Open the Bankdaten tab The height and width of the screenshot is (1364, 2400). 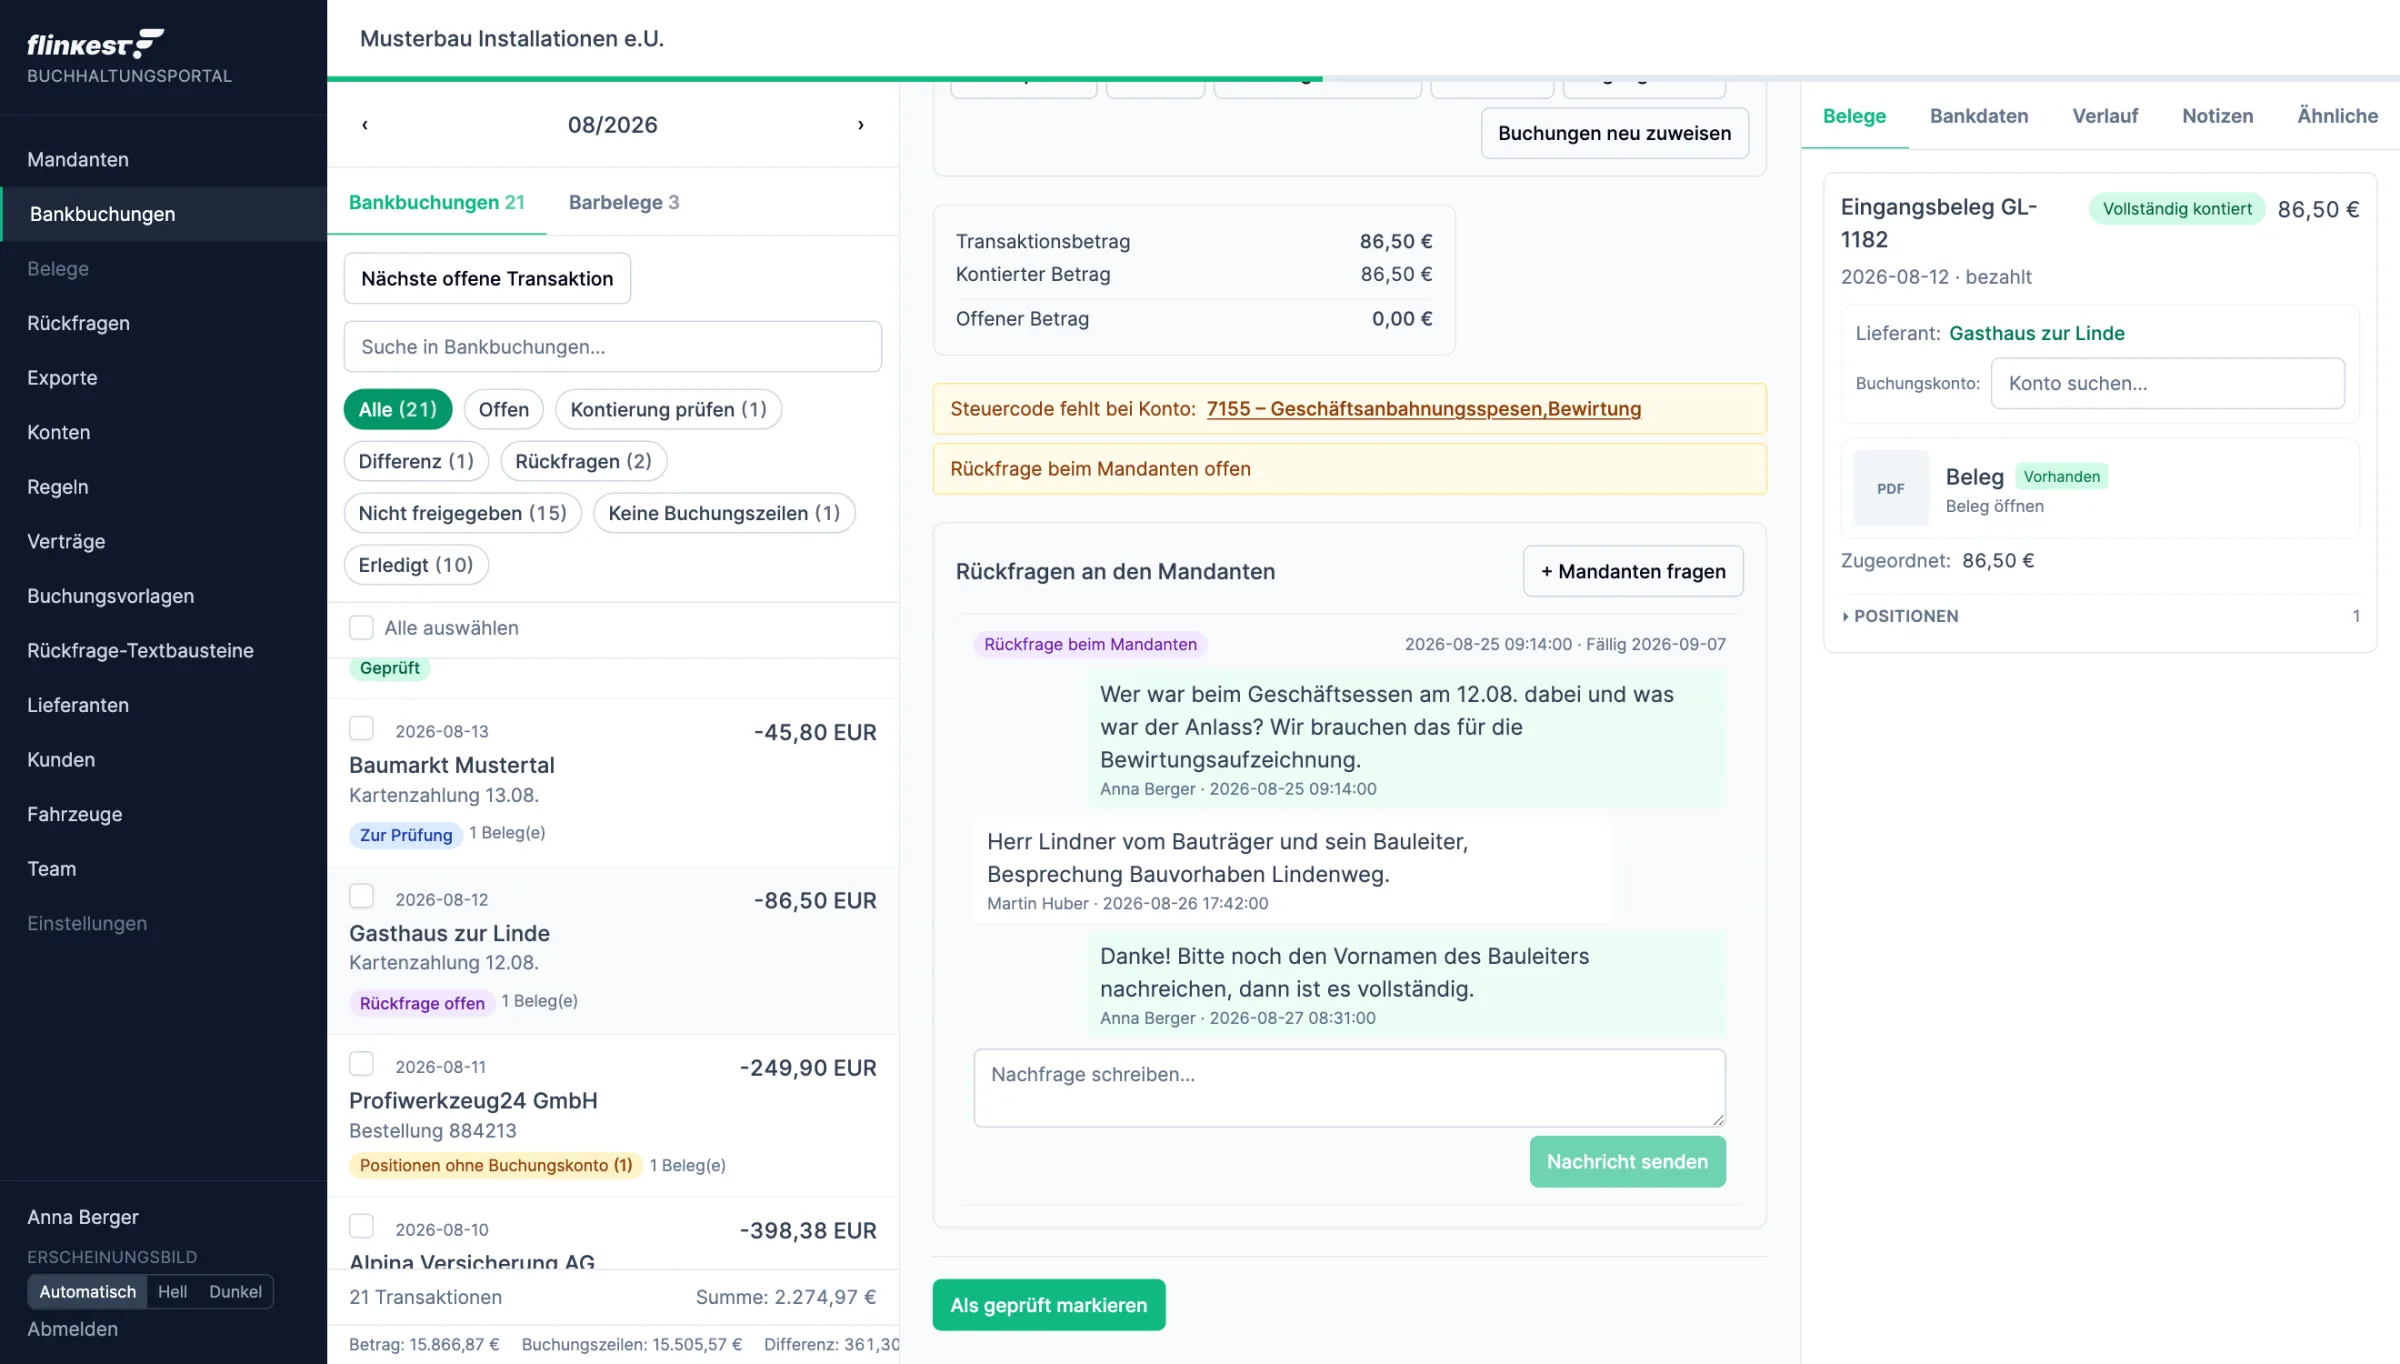(x=1978, y=116)
